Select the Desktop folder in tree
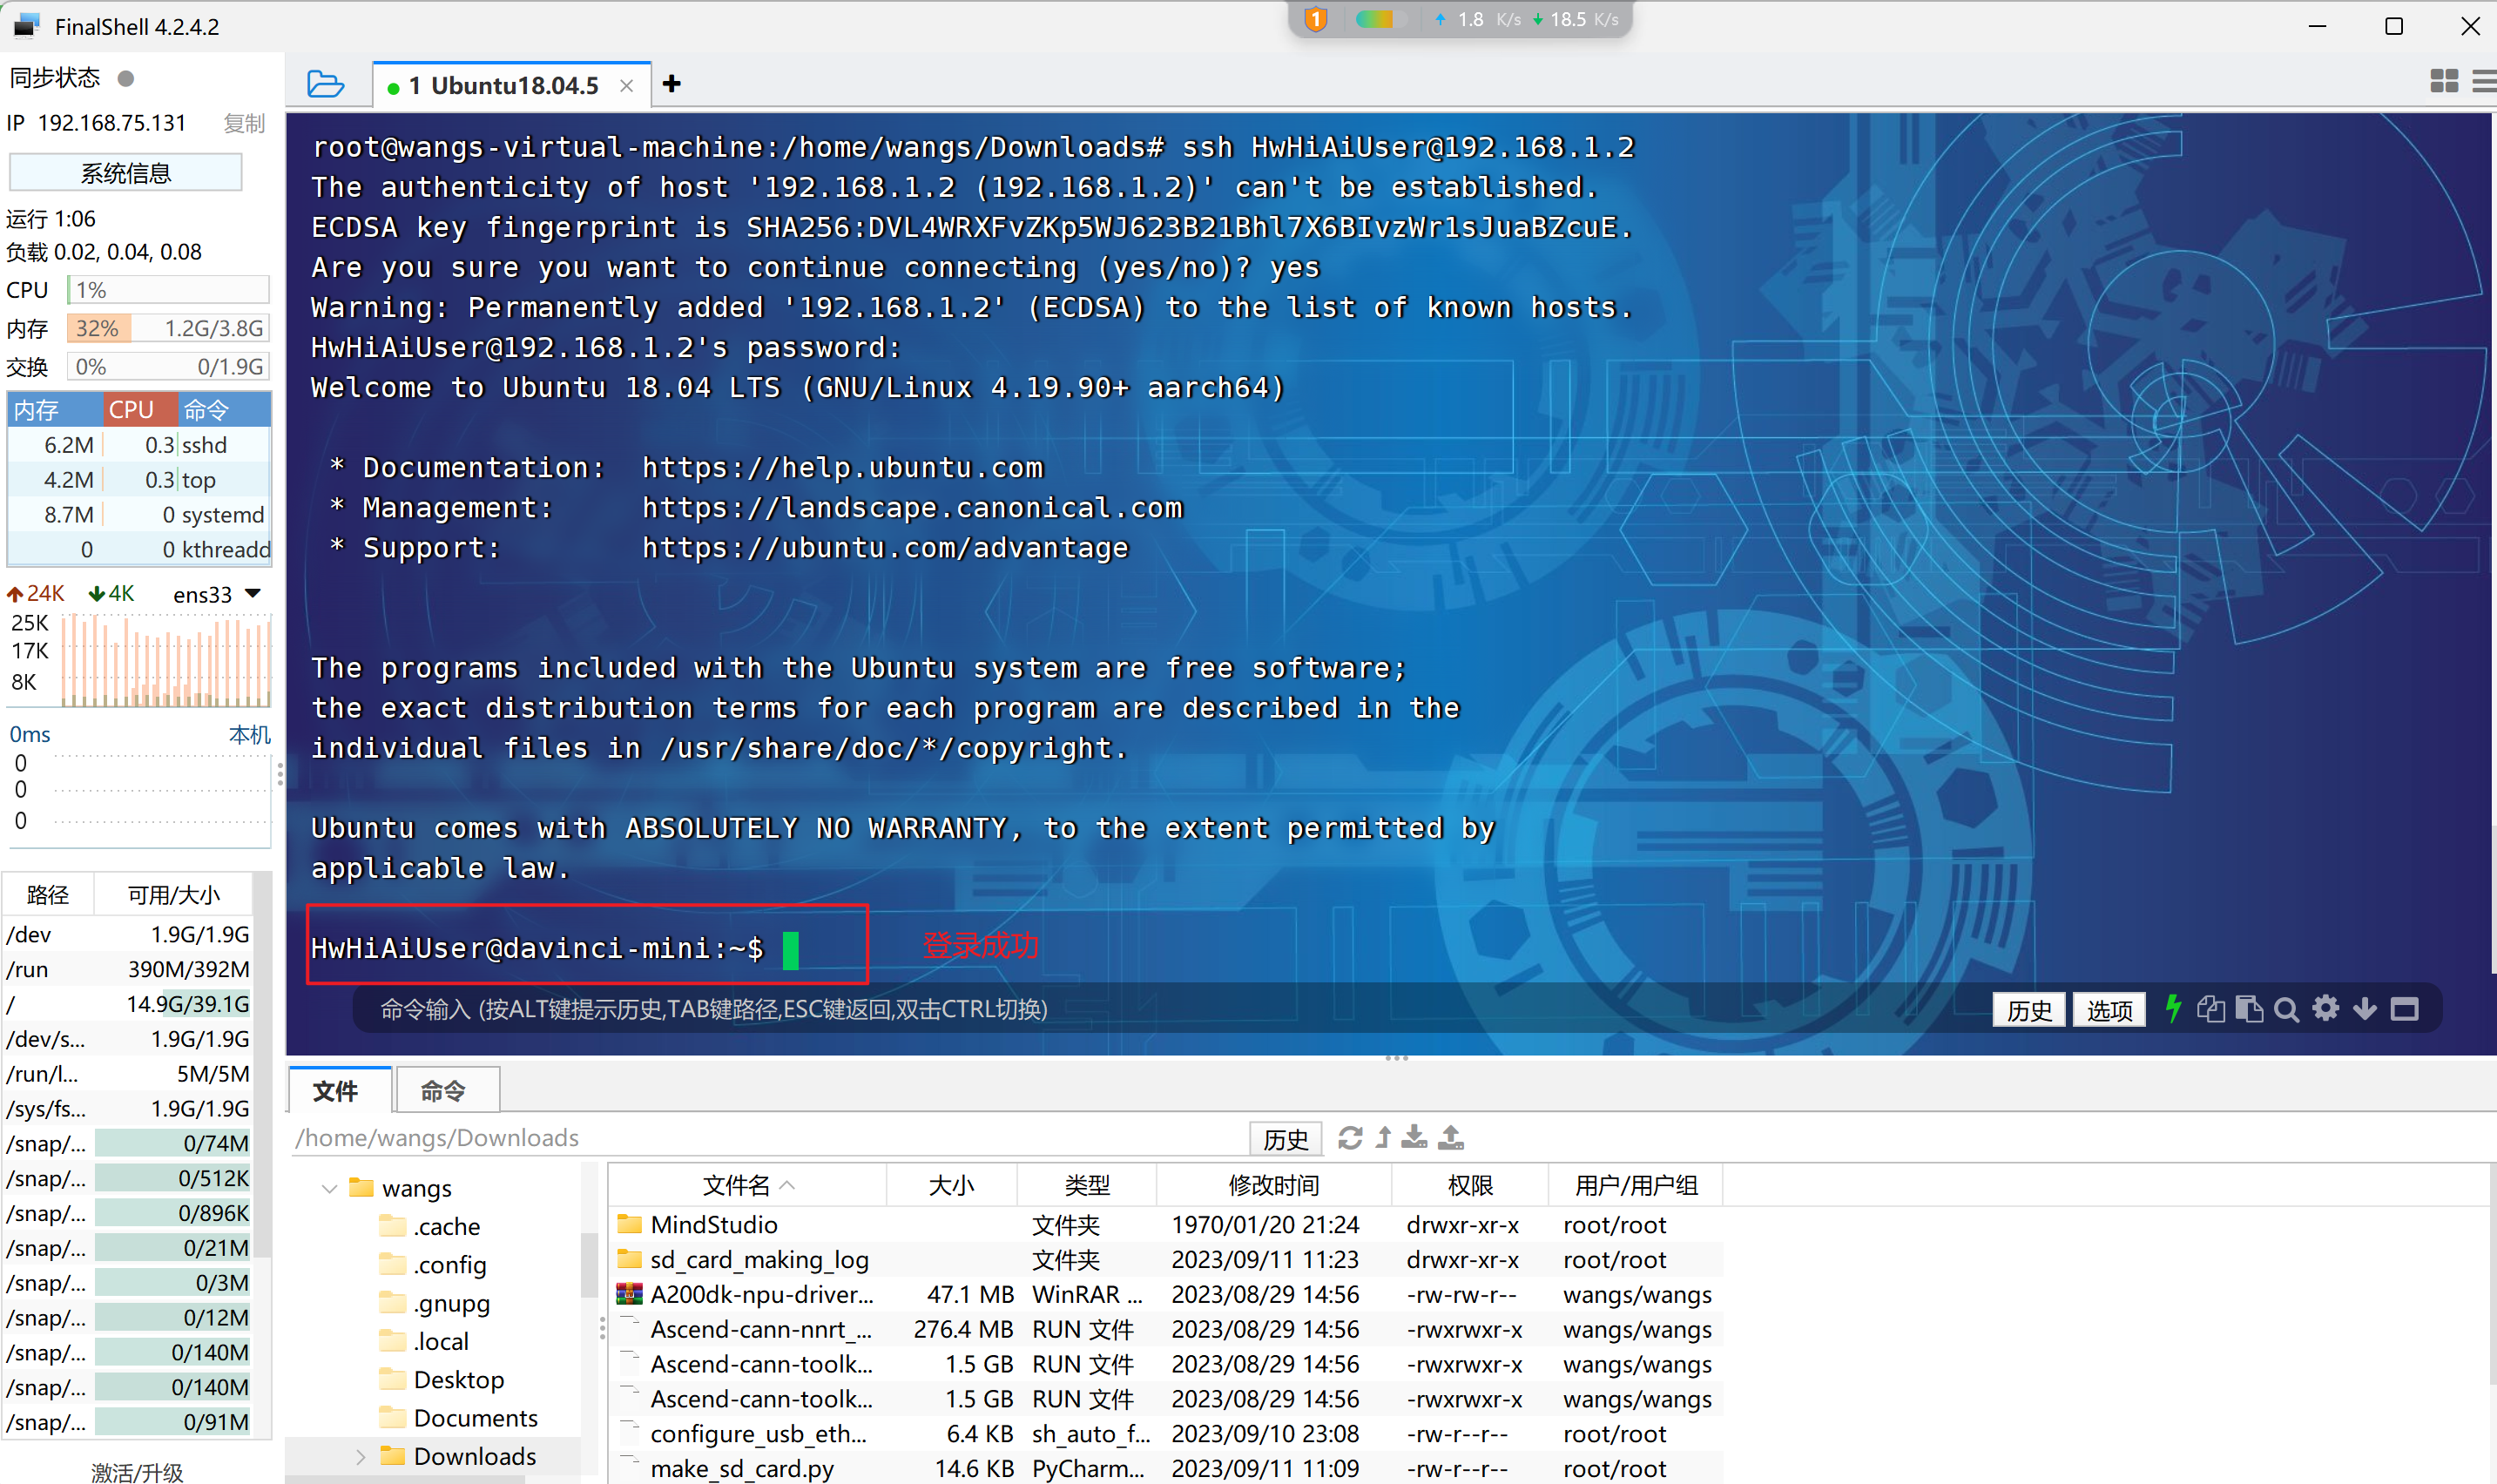This screenshot has height=1484, width=2497. (442, 1380)
